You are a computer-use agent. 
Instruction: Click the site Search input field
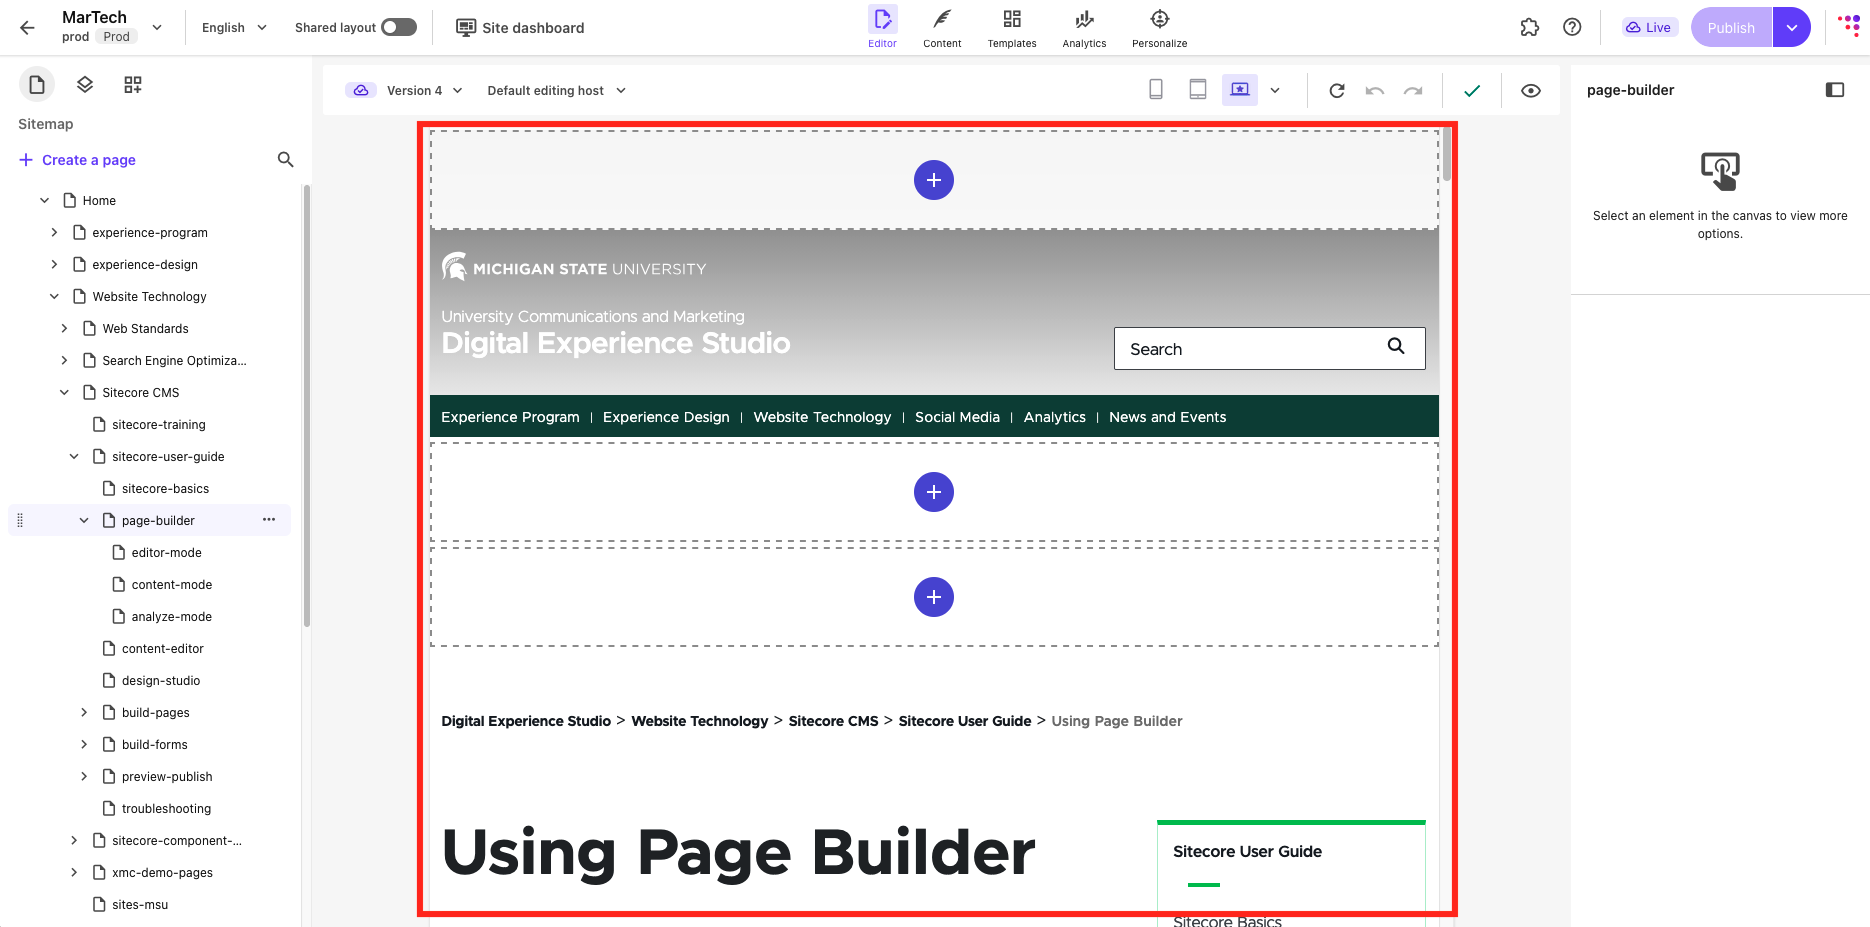[x=1269, y=349]
